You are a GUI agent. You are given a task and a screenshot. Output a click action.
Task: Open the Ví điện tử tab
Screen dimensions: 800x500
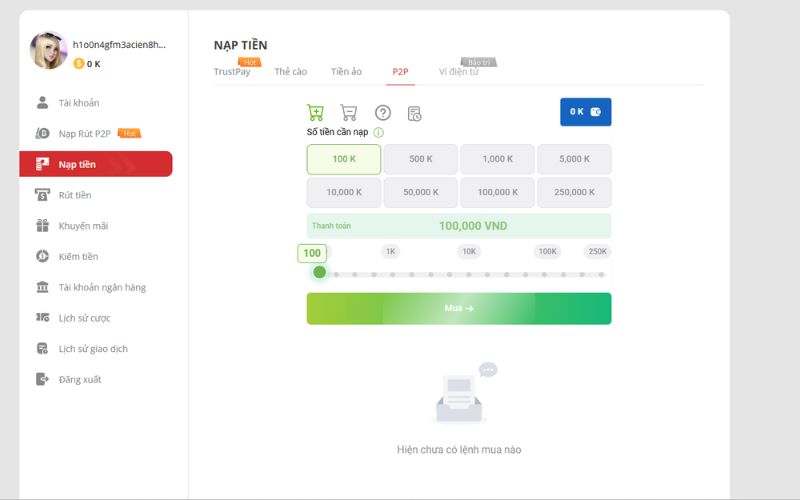pos(459,71)
